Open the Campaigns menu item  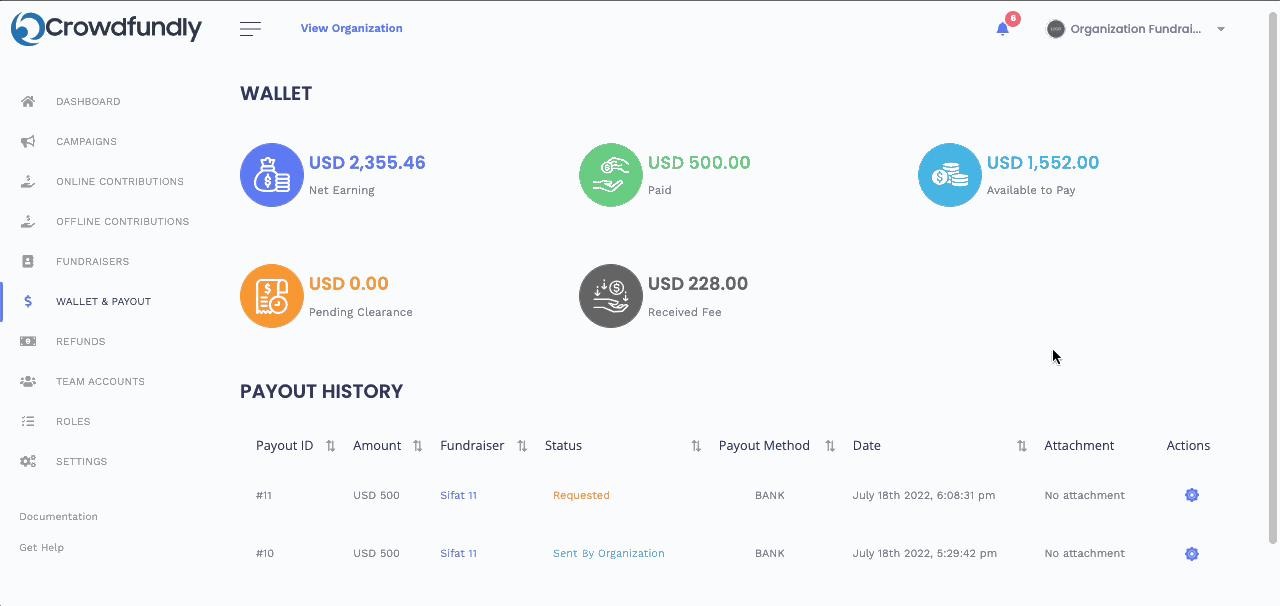[86, 141]
